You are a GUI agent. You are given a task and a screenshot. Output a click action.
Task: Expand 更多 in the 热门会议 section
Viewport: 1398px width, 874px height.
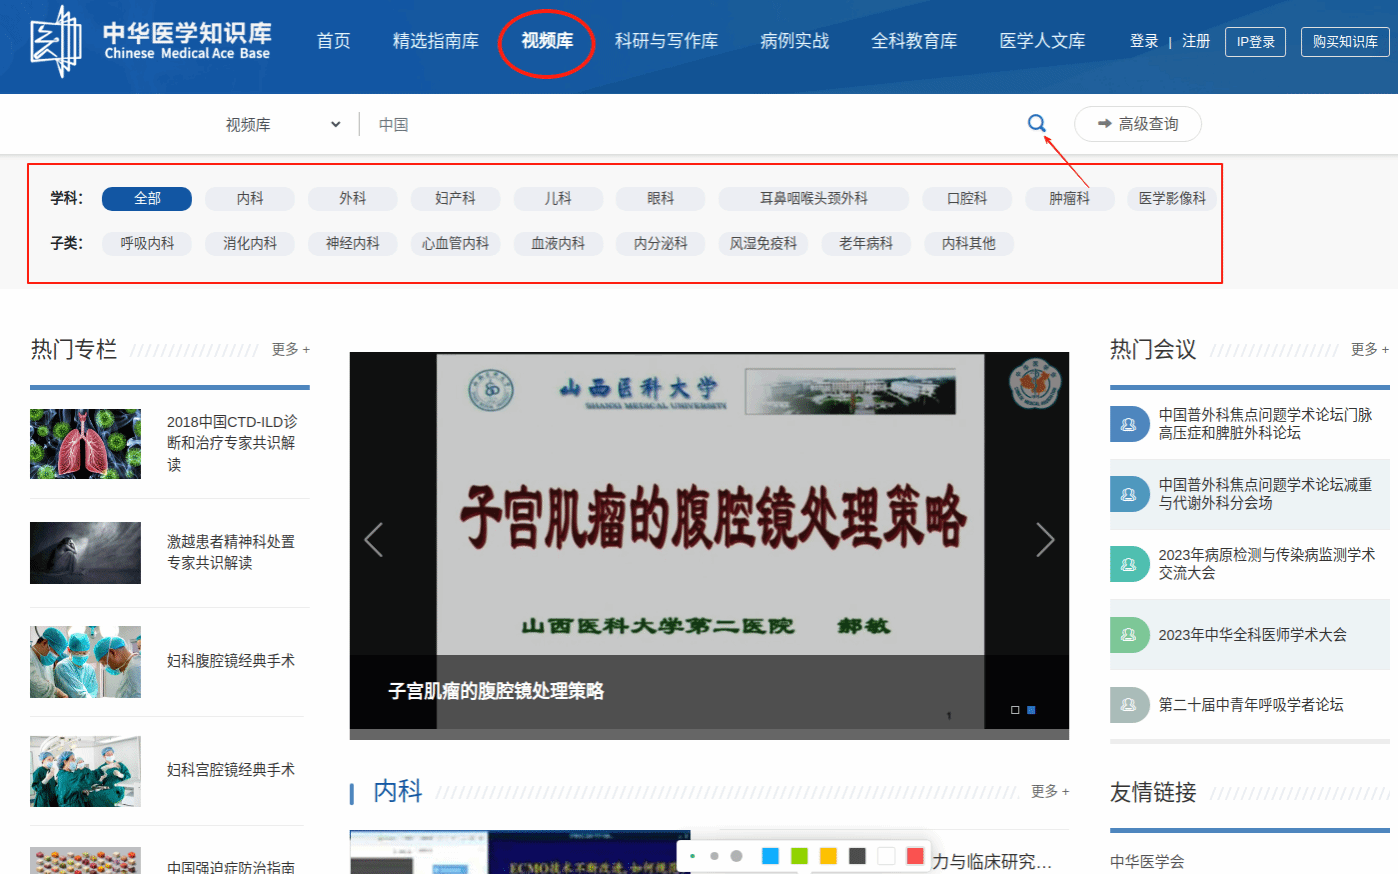(1369, 350)
